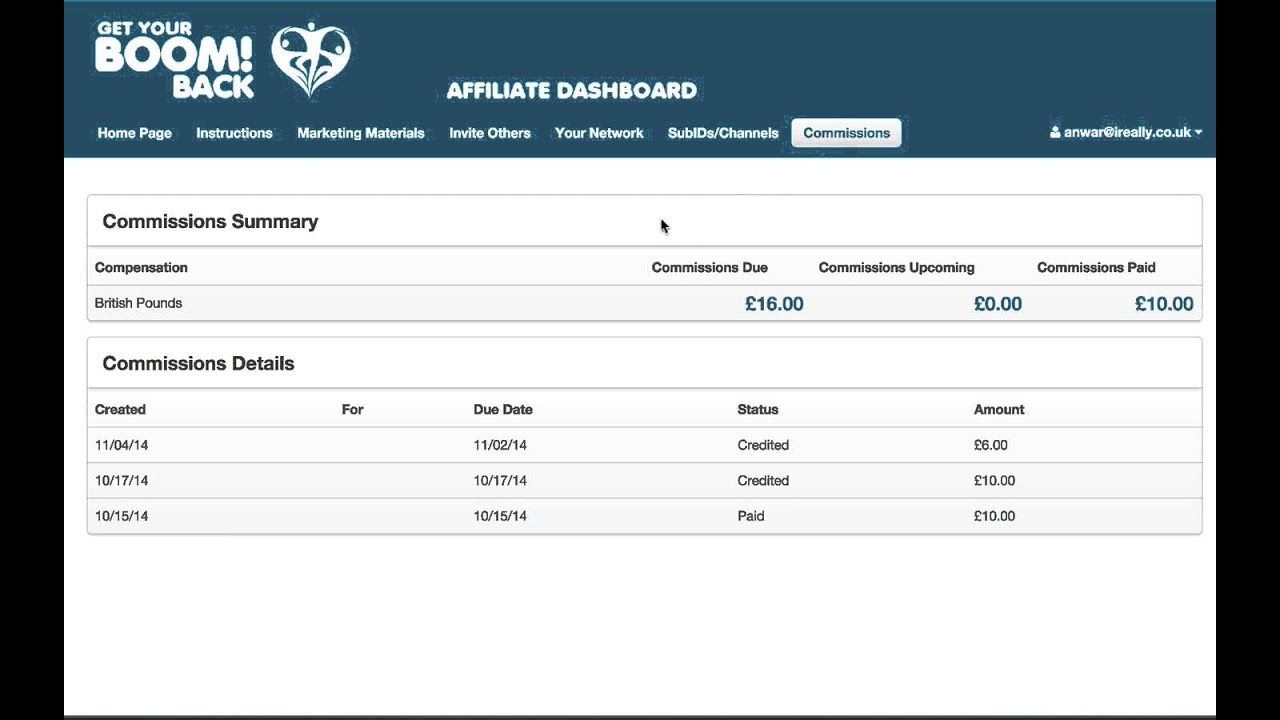Click the £0.00 upcoming commissions value
This screenshot has width=1280, height=720.
(x=998, y=304)
